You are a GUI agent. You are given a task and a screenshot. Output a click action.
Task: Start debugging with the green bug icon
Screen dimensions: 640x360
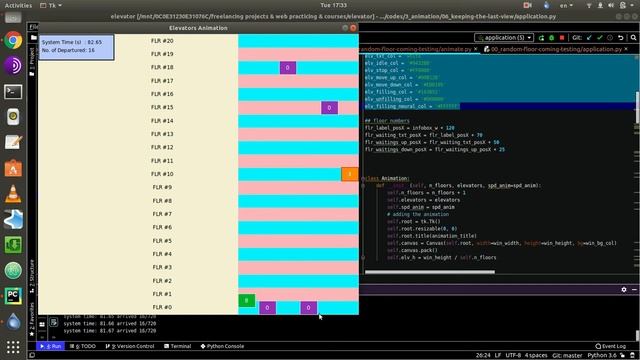[x=551, y=38]
